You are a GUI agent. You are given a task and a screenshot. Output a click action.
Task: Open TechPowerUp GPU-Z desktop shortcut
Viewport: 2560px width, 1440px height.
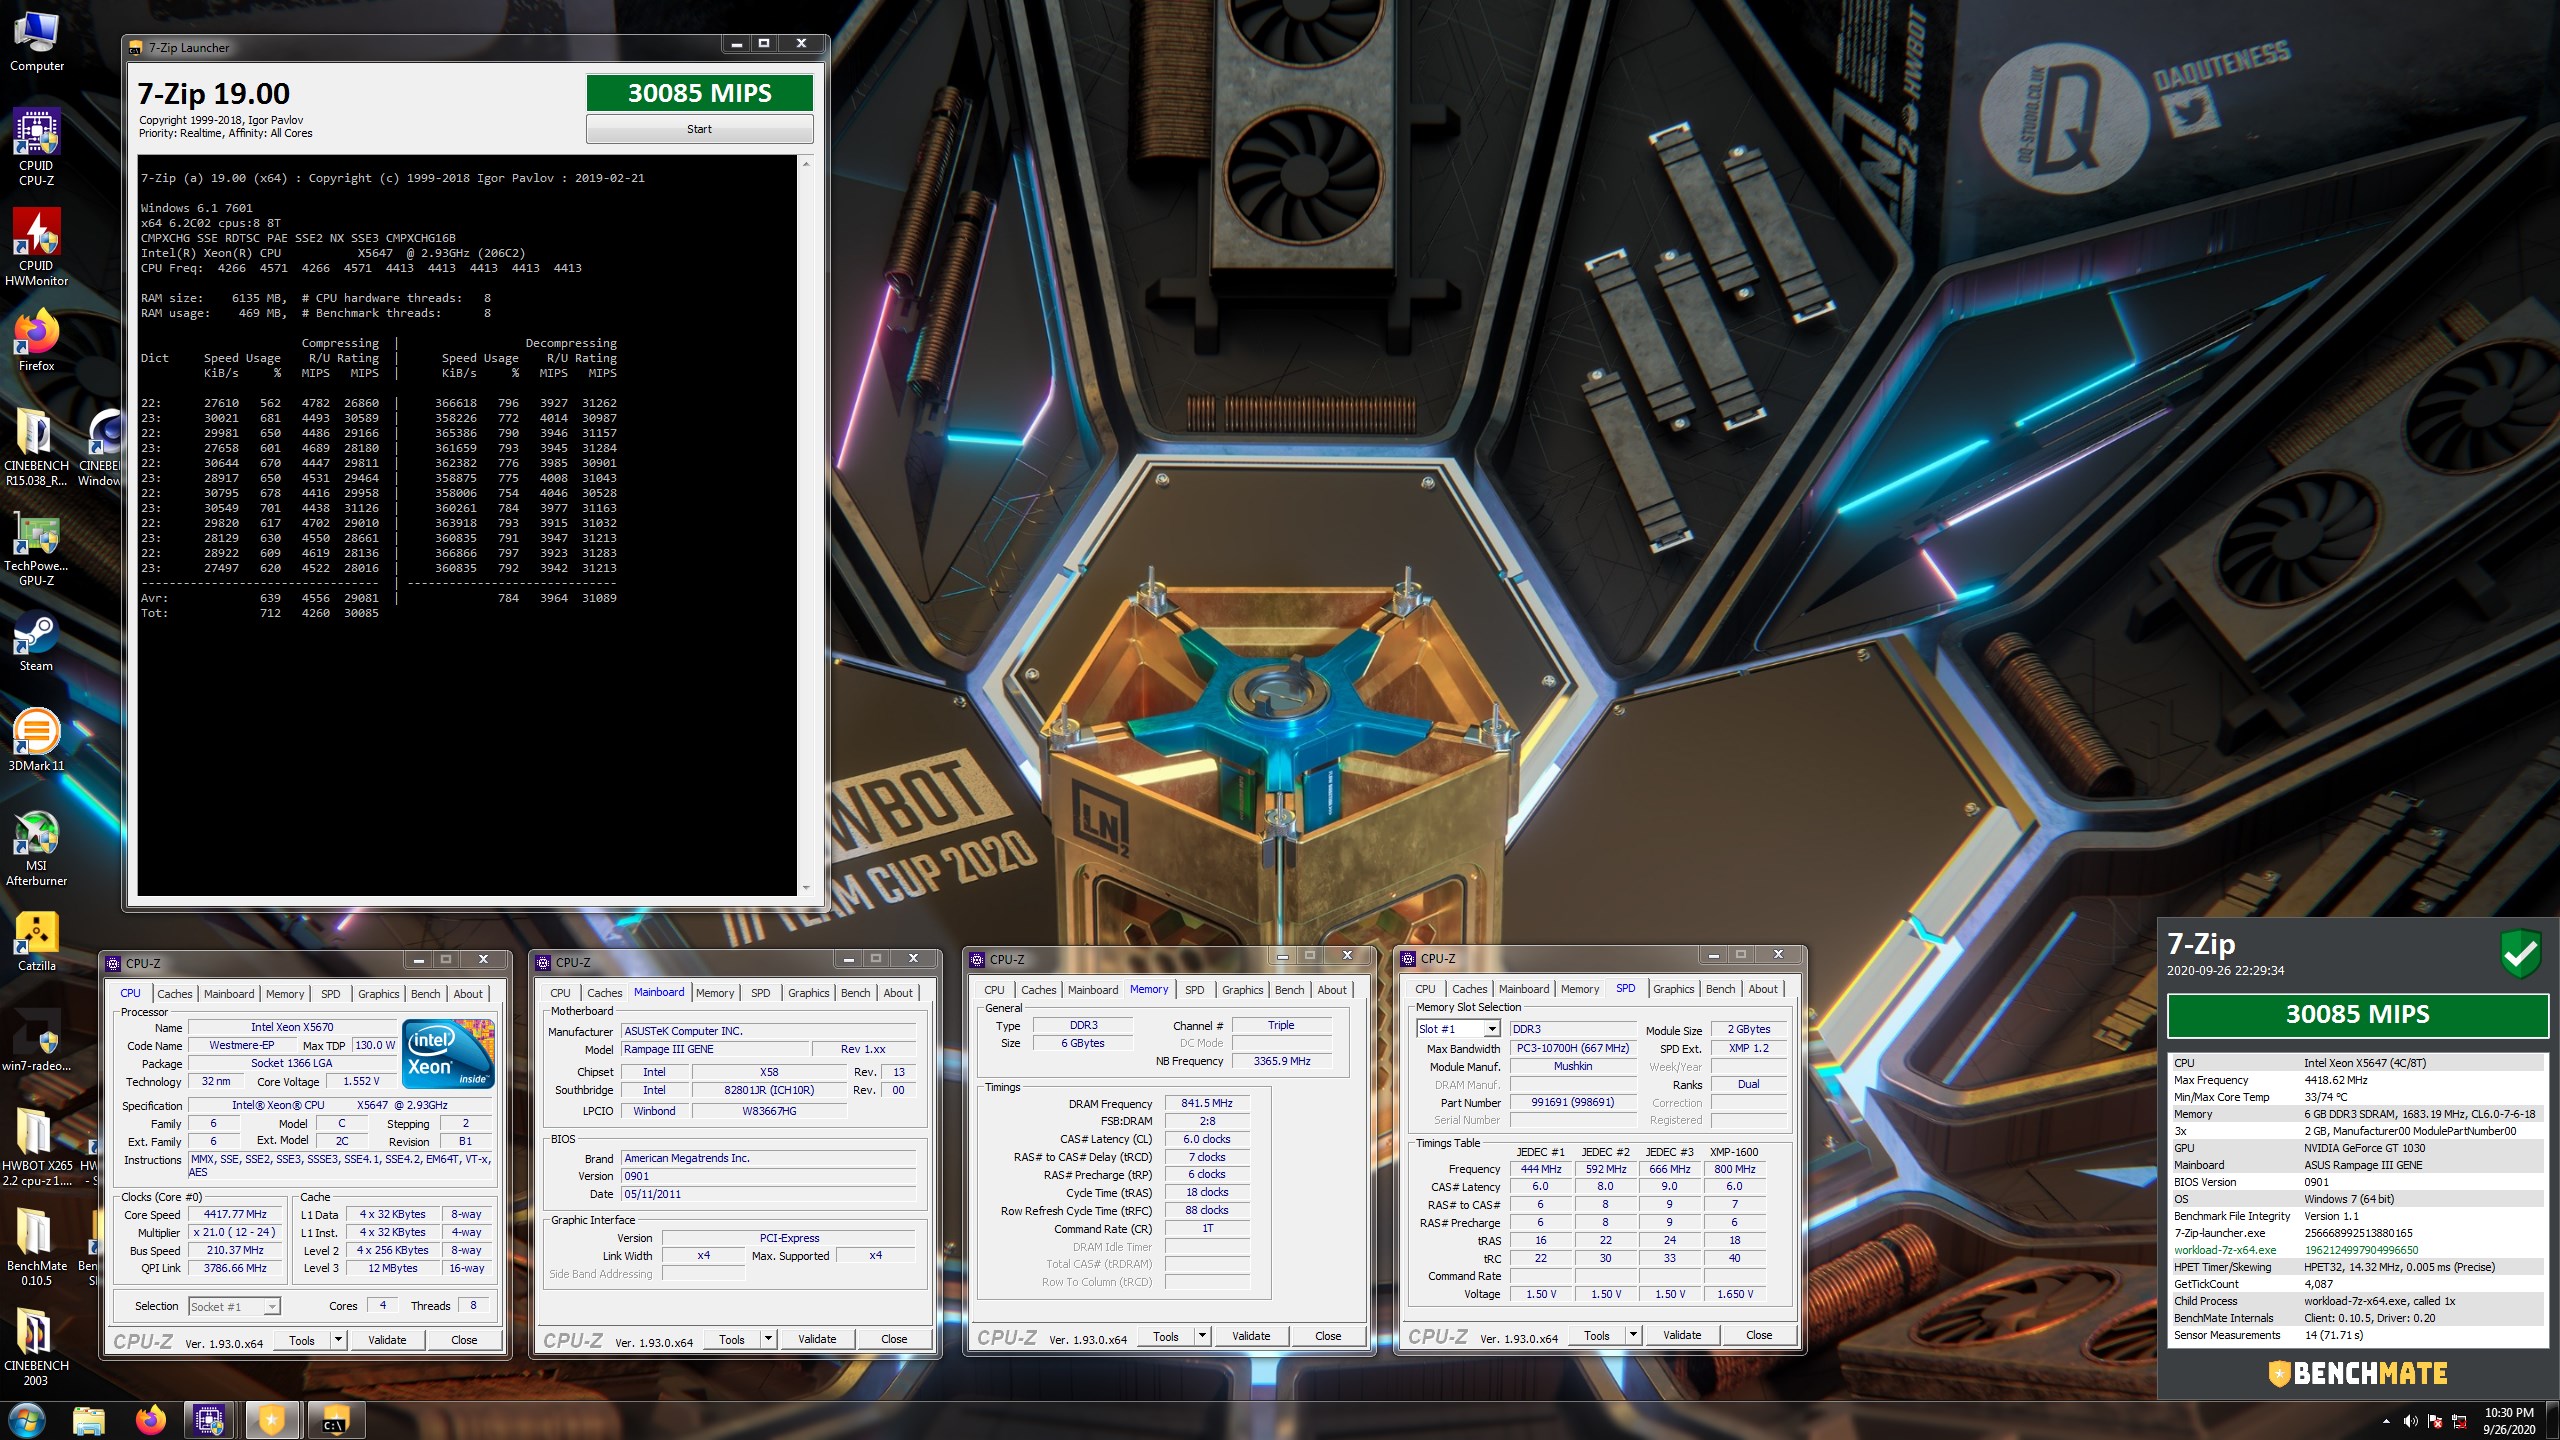point(36,547)
